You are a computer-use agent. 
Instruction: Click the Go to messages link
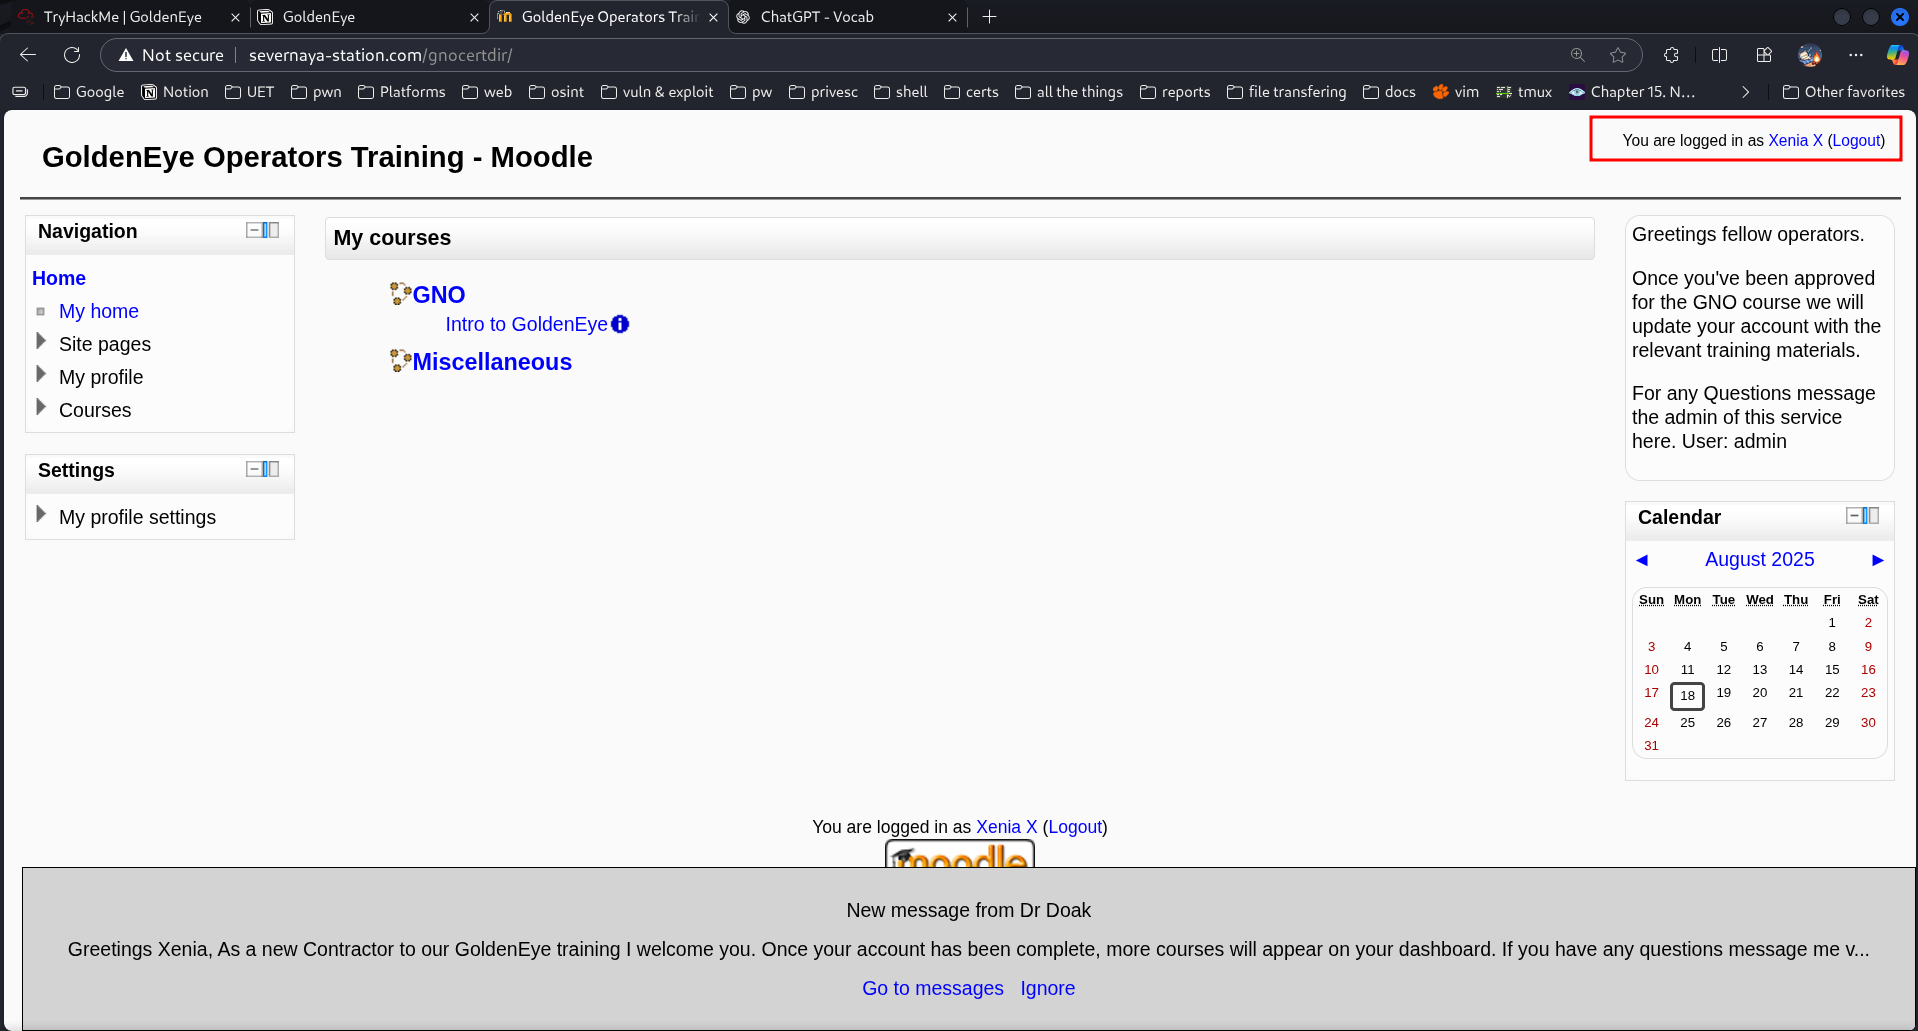pyautogui.click(x=932, y=988)
